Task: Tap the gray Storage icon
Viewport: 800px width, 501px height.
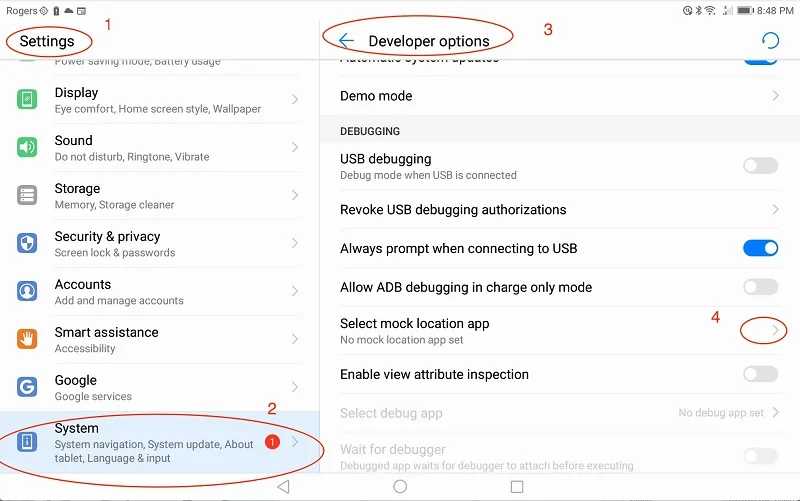Action: point(27,195)
